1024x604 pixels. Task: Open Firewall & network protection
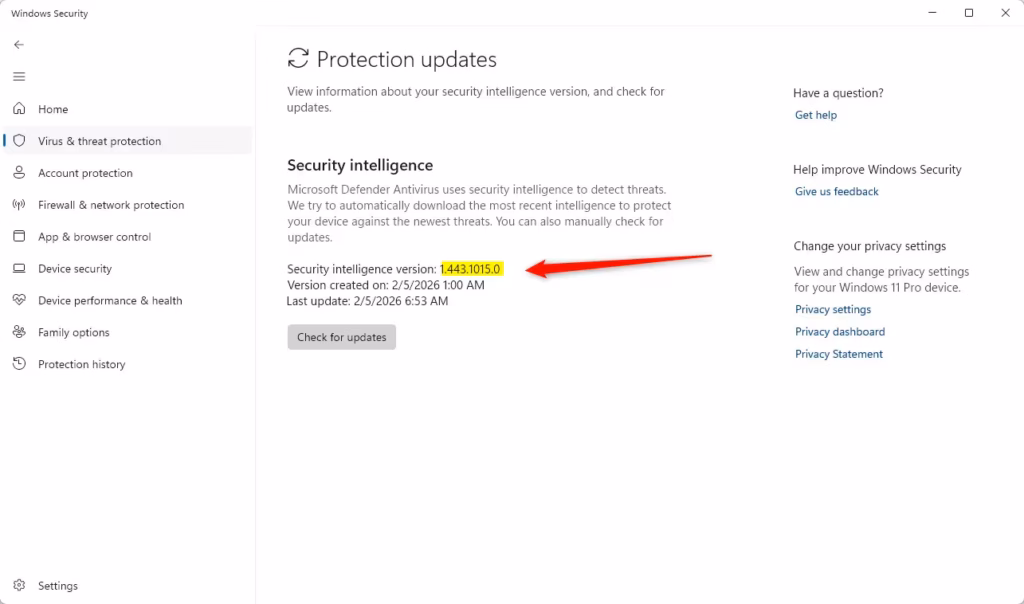pos(110,204)
